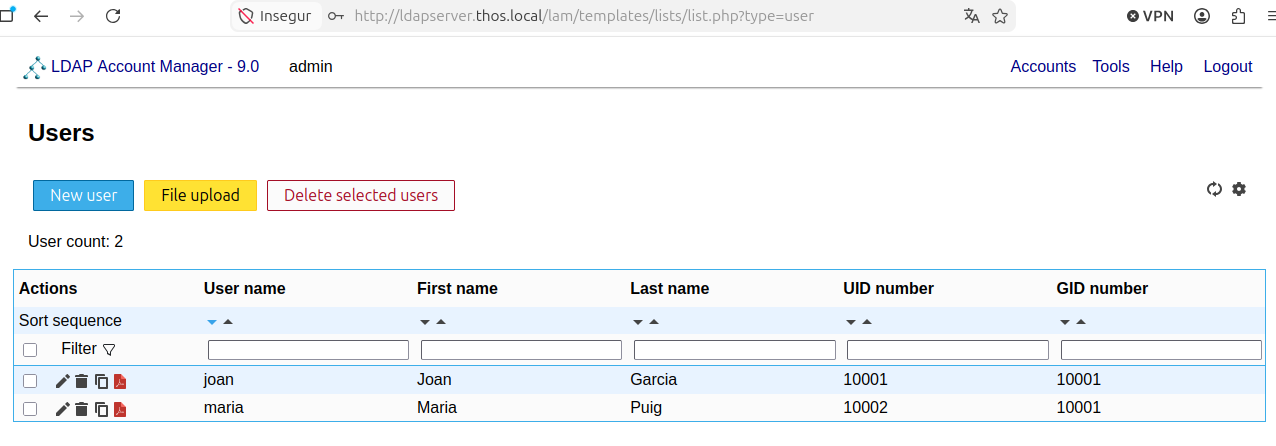Open the browser profile icon
This screenshot has width=1276, height=446.
(1202, 16)
